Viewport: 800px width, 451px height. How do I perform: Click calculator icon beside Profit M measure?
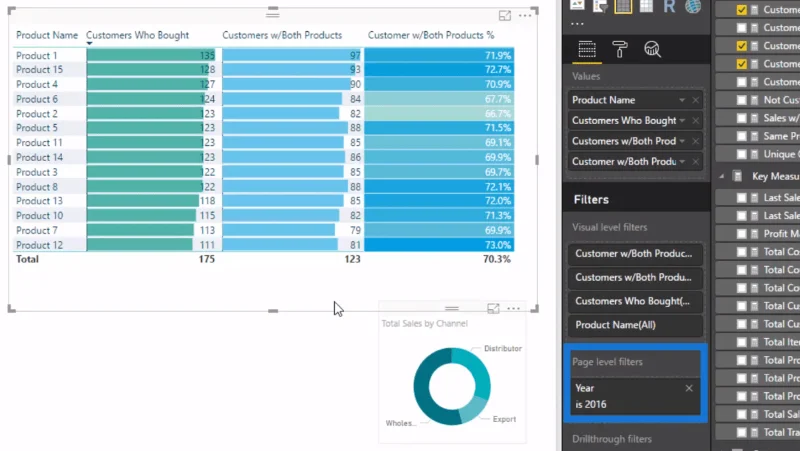click(x=755, y=234)
